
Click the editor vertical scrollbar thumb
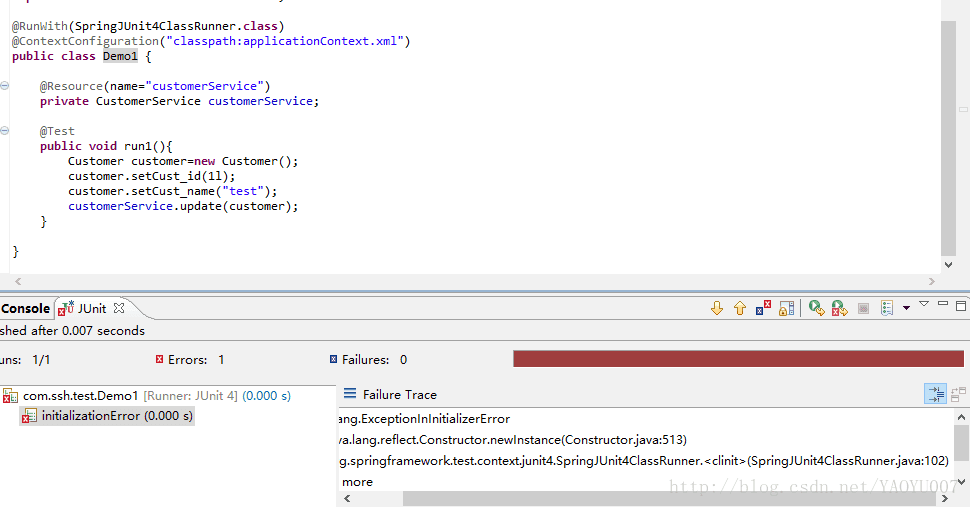coord(948,138)
